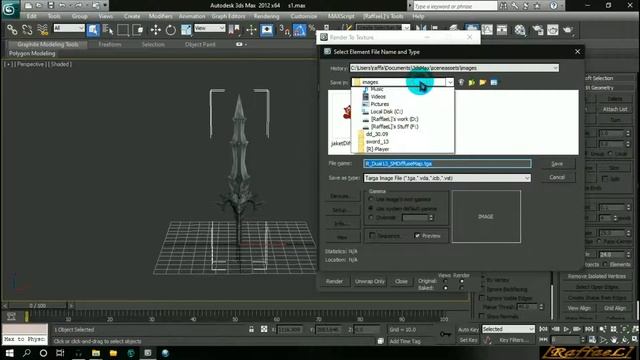Toggle the Percent Snap icon
Screen dimensions: 640x360
click(312, 29)
